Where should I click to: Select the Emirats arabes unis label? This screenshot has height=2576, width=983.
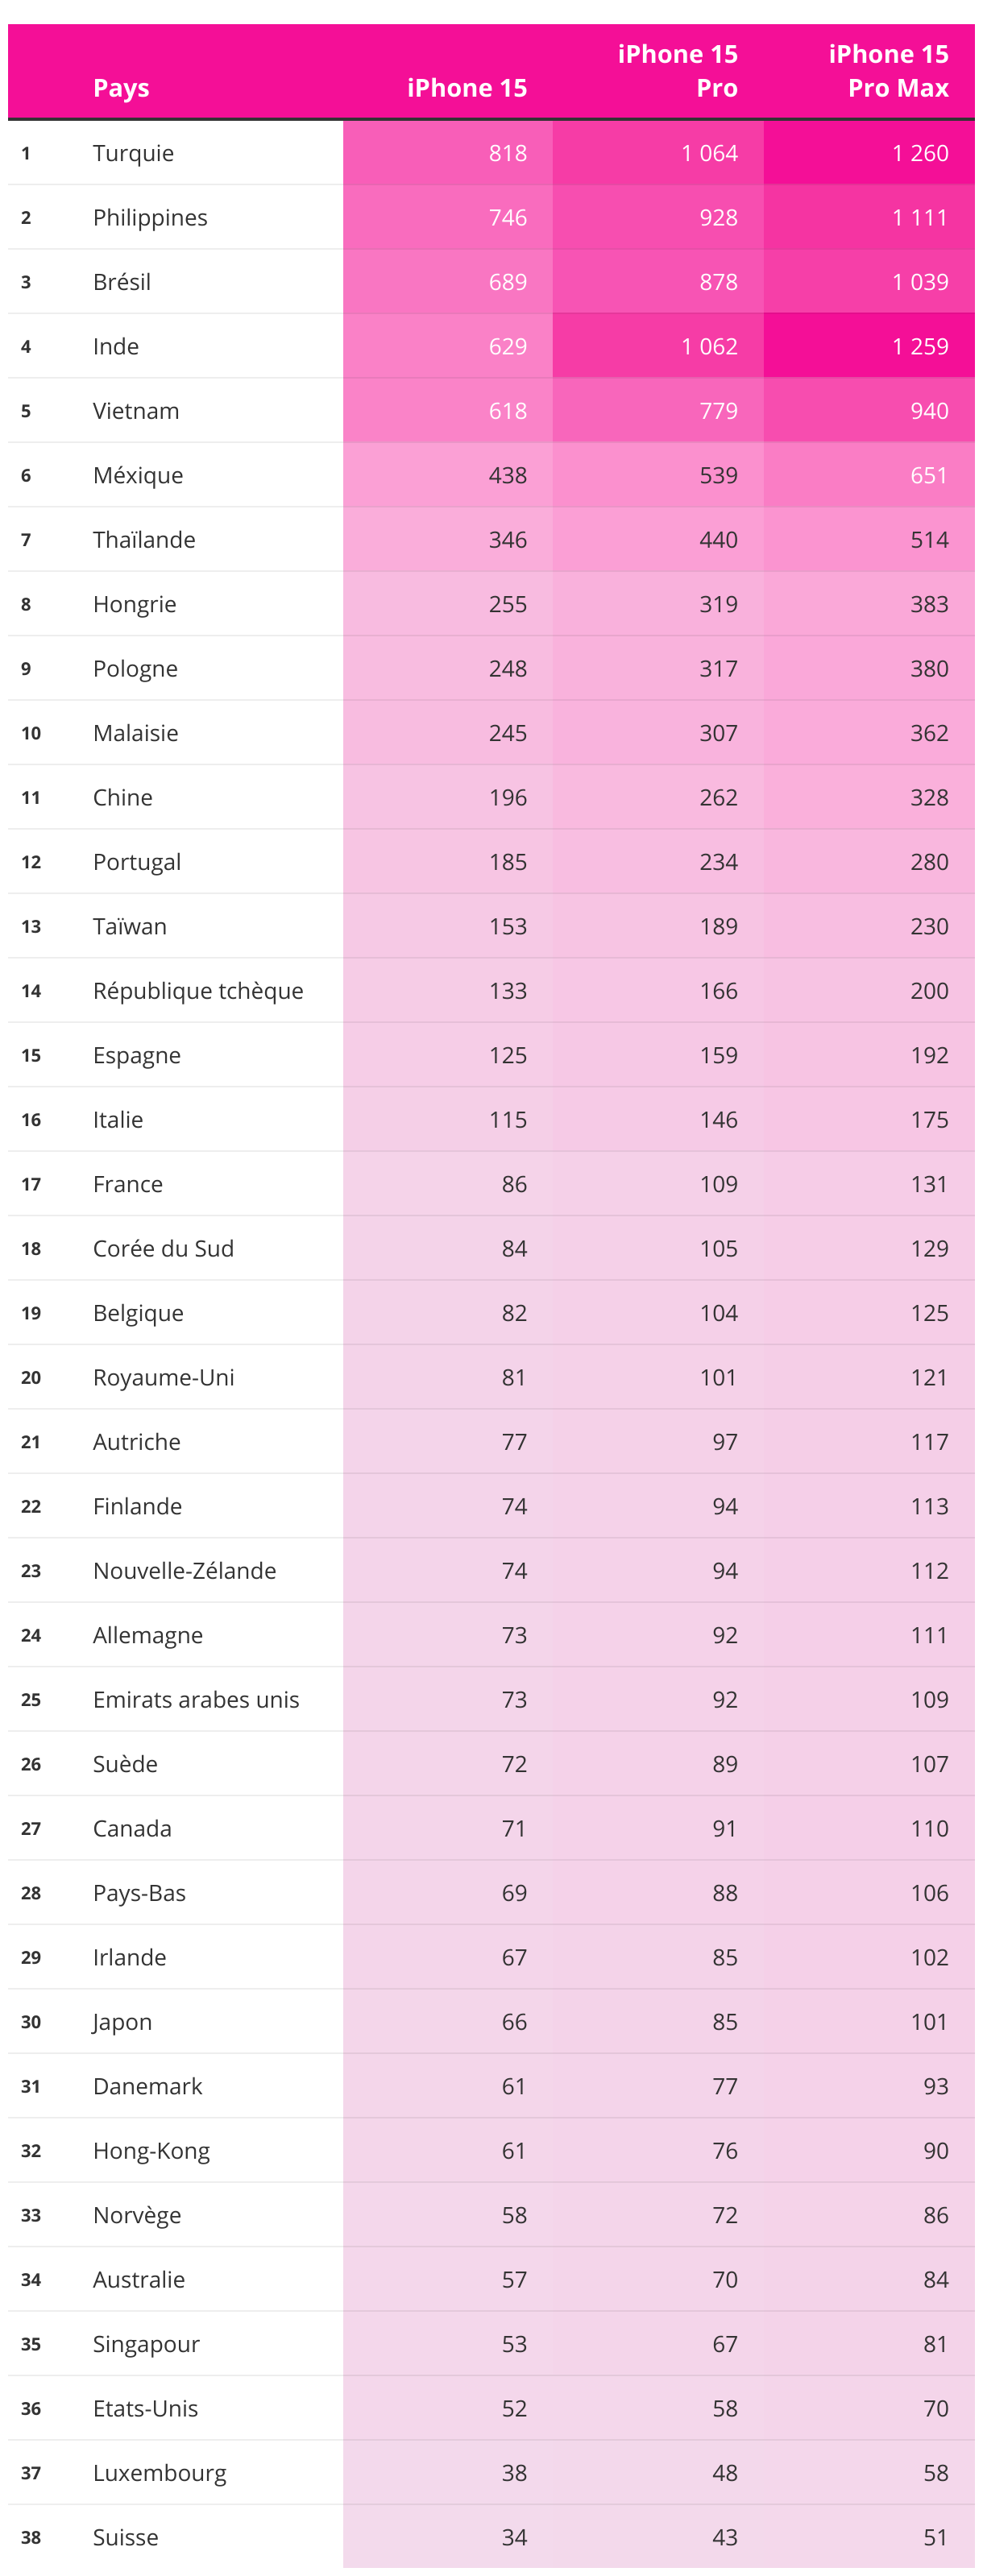(196, 1699)
